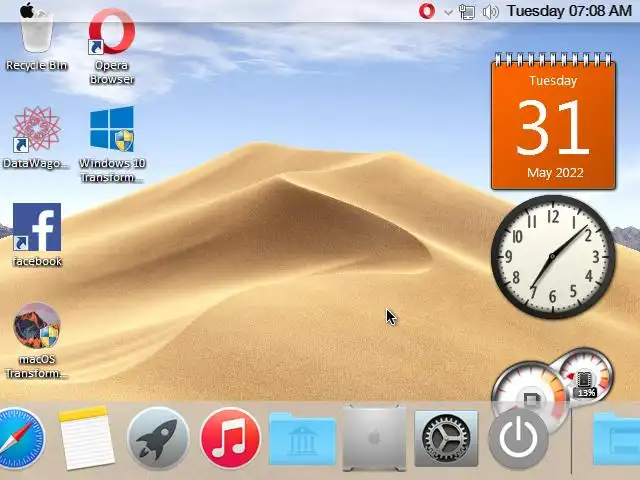Open System Preferences gear in the dock
This screenshot has width=640, height=480.
(446, 438)
